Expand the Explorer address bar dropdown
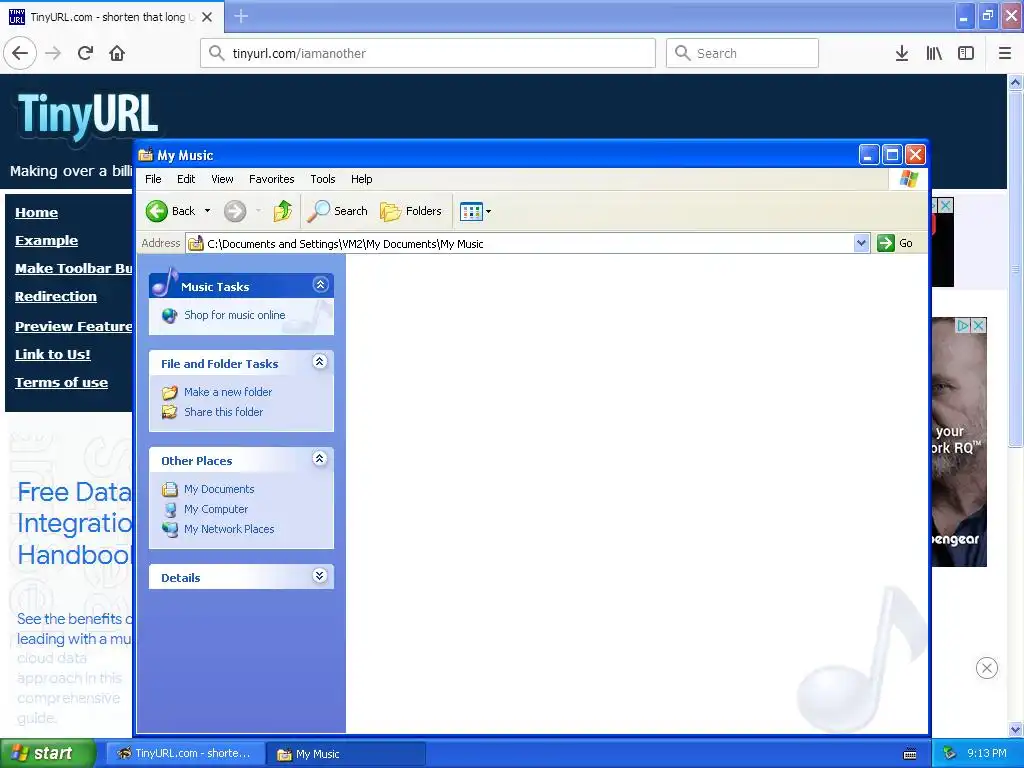 (861, 244)
